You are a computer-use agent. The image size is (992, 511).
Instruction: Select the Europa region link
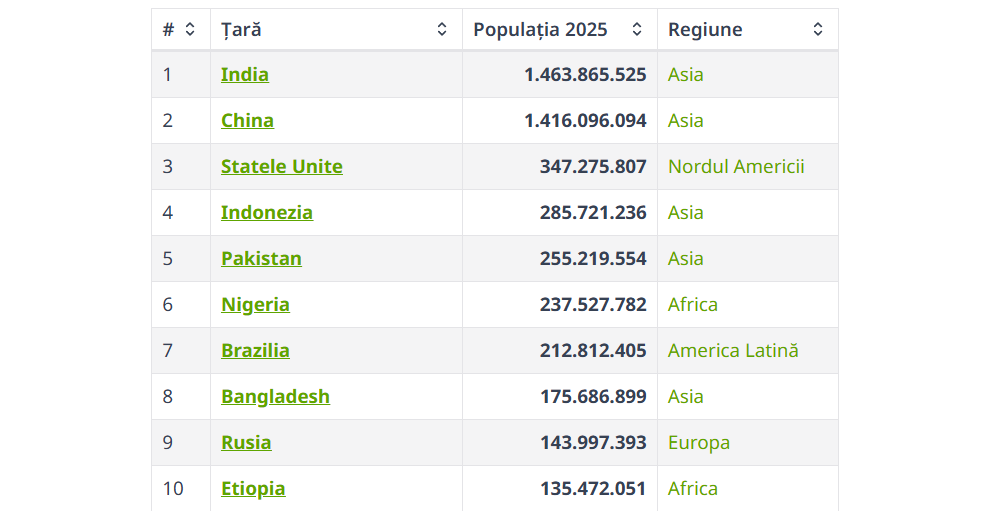click(699, 443)
